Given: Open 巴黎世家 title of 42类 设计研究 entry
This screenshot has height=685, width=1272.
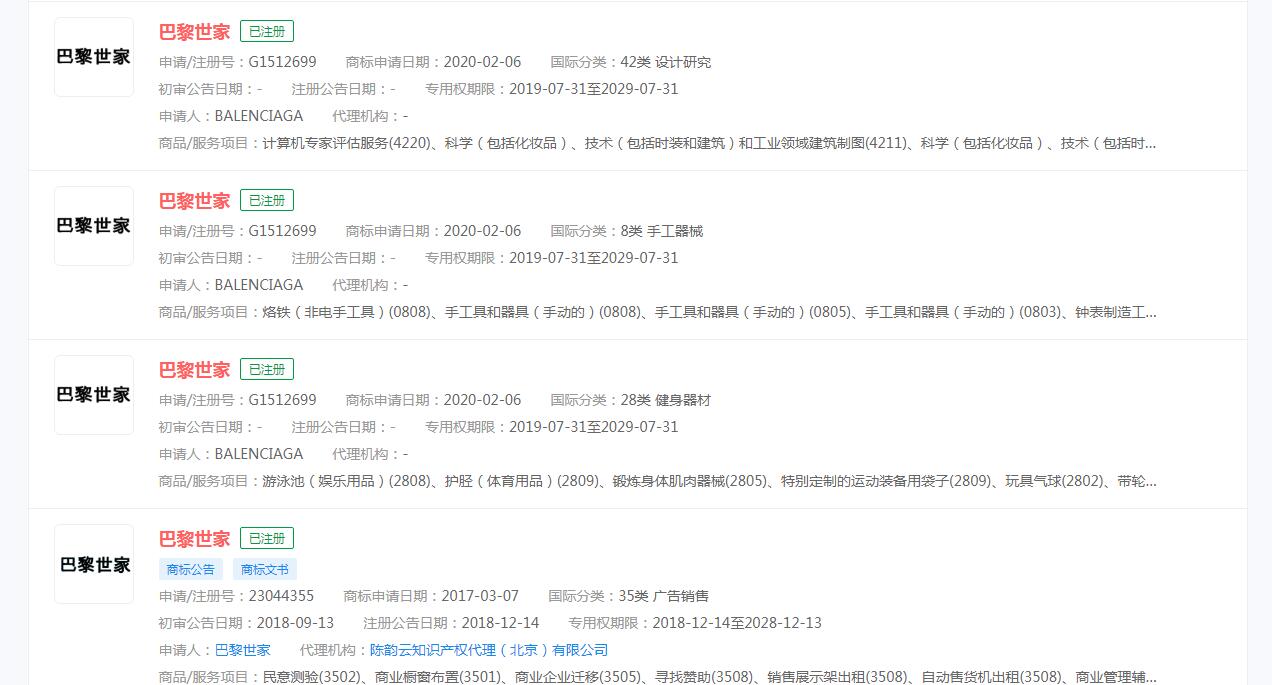Looking at the screenshot, I should pos(194,32).
